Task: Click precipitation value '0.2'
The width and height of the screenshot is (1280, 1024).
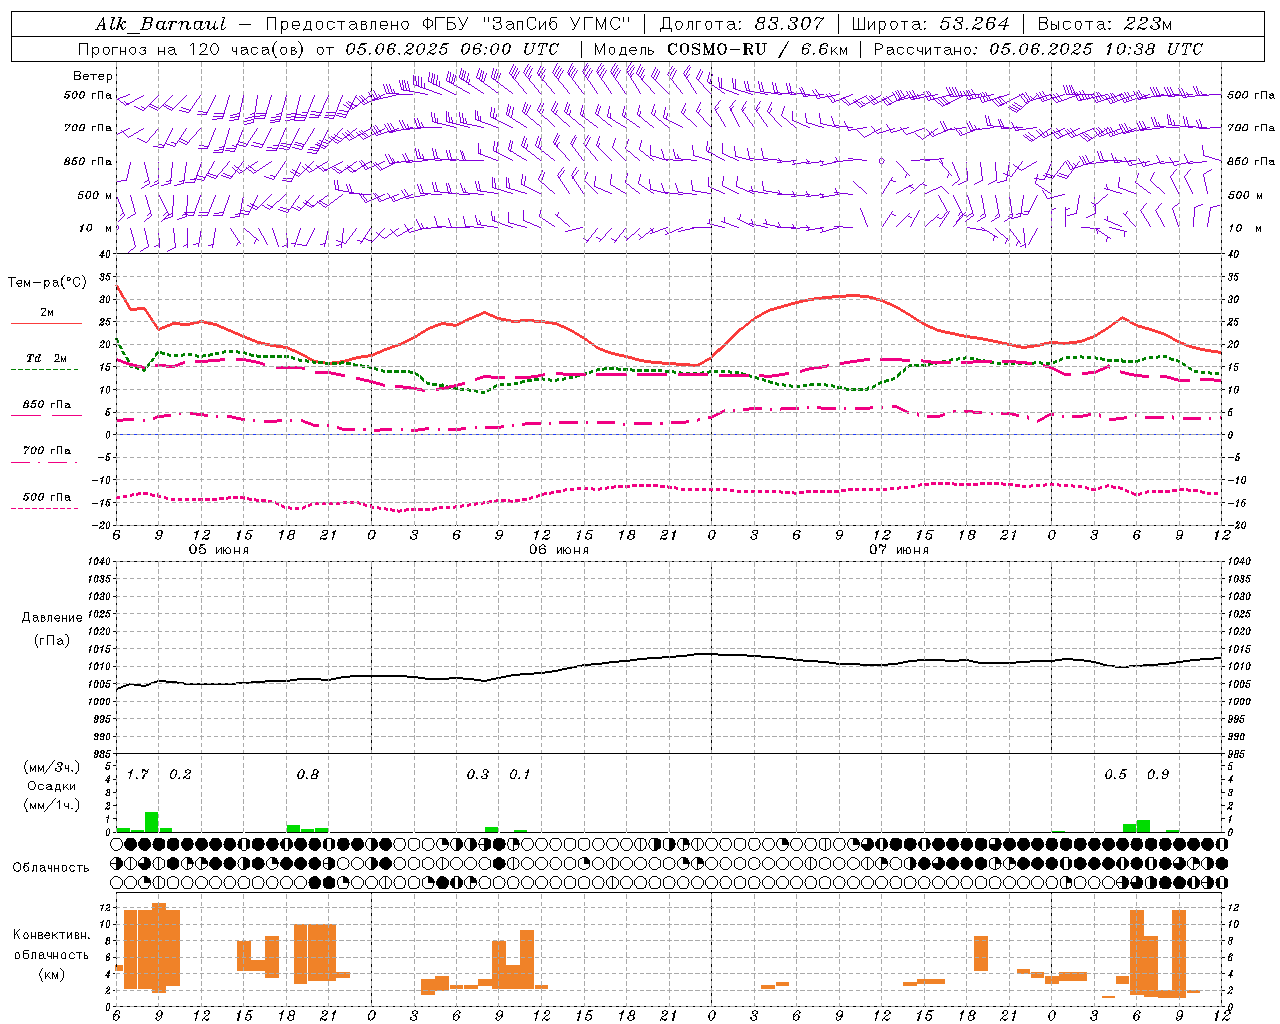Action: pos(180,774)
